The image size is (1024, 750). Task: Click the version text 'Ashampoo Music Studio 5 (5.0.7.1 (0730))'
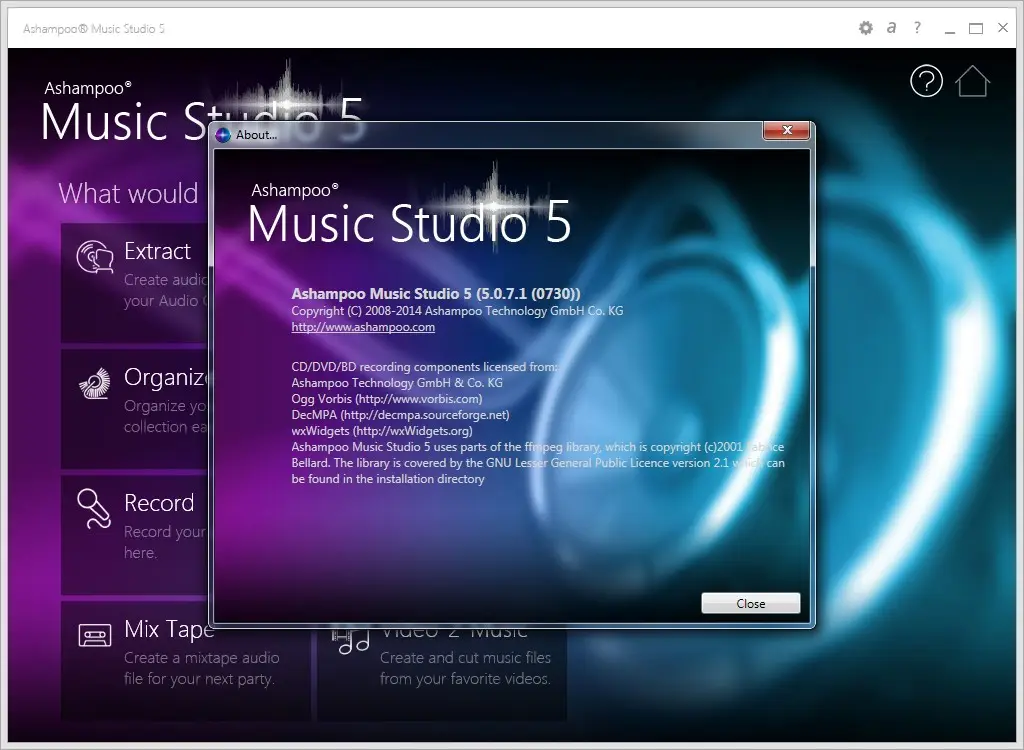[x=436, y=293]
